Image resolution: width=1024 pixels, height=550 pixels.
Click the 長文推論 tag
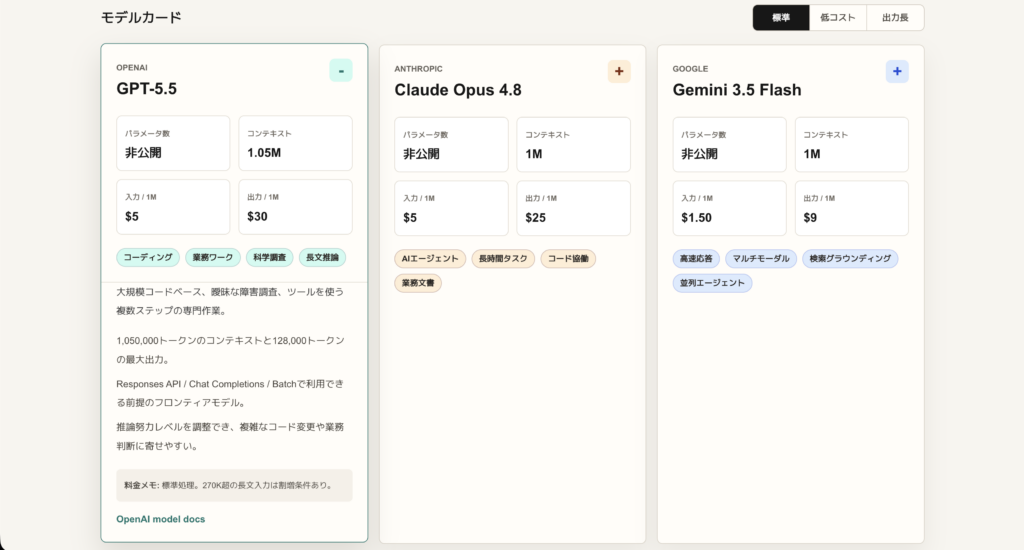pyautogui.click(x=323, y=257)
